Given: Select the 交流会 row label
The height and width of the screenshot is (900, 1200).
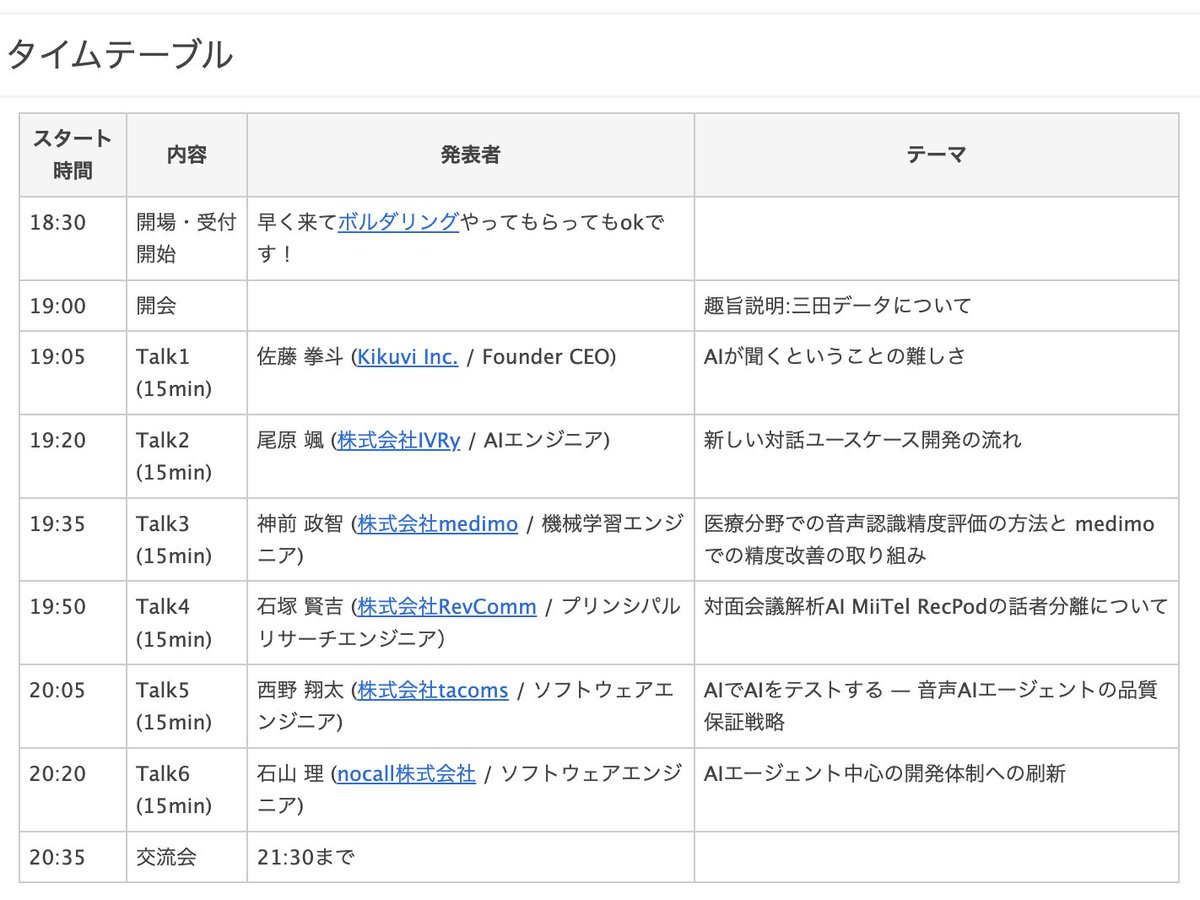Looking at the screenshot, I should click(x=165, y=857).
